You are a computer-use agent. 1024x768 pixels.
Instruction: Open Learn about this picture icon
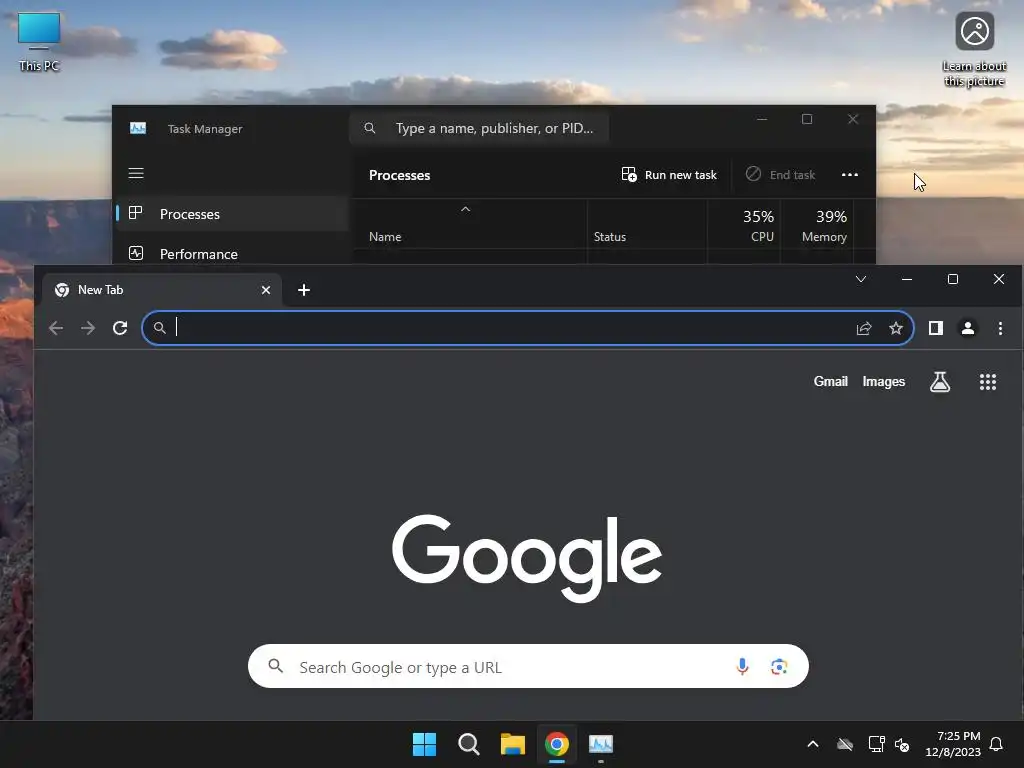pyautogui.click(x=974, y=50)
